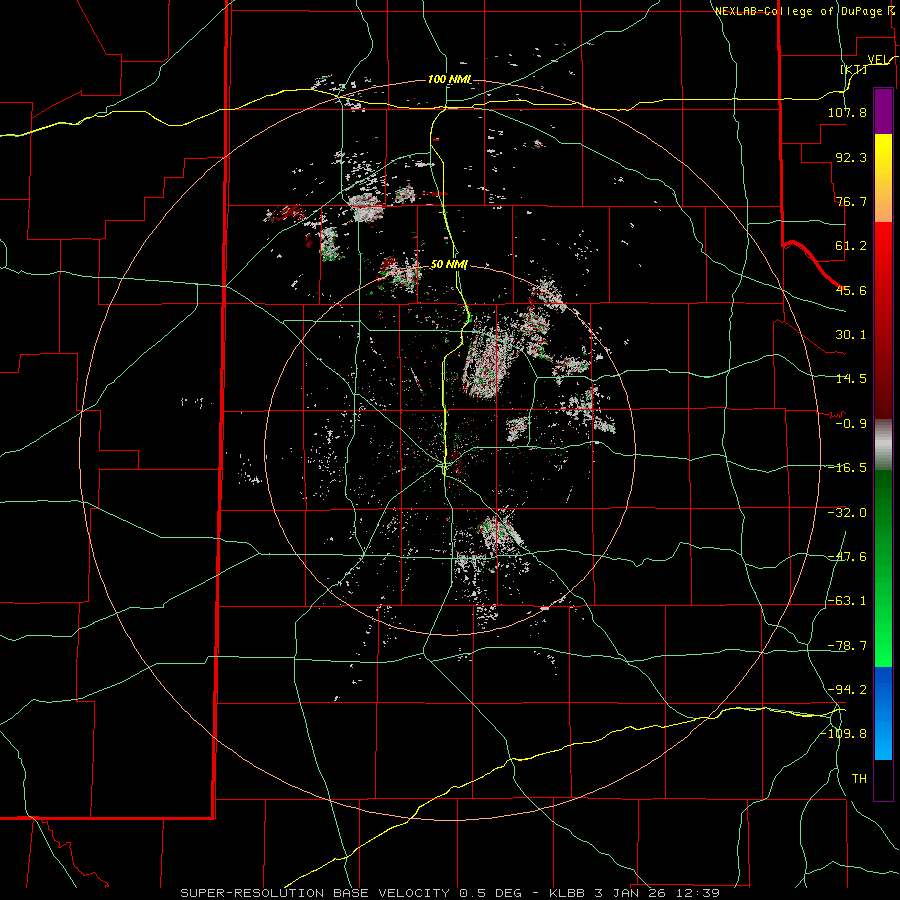900x900 pixels.
Task: Click the TH label on color scale
Action: (859, 779)
